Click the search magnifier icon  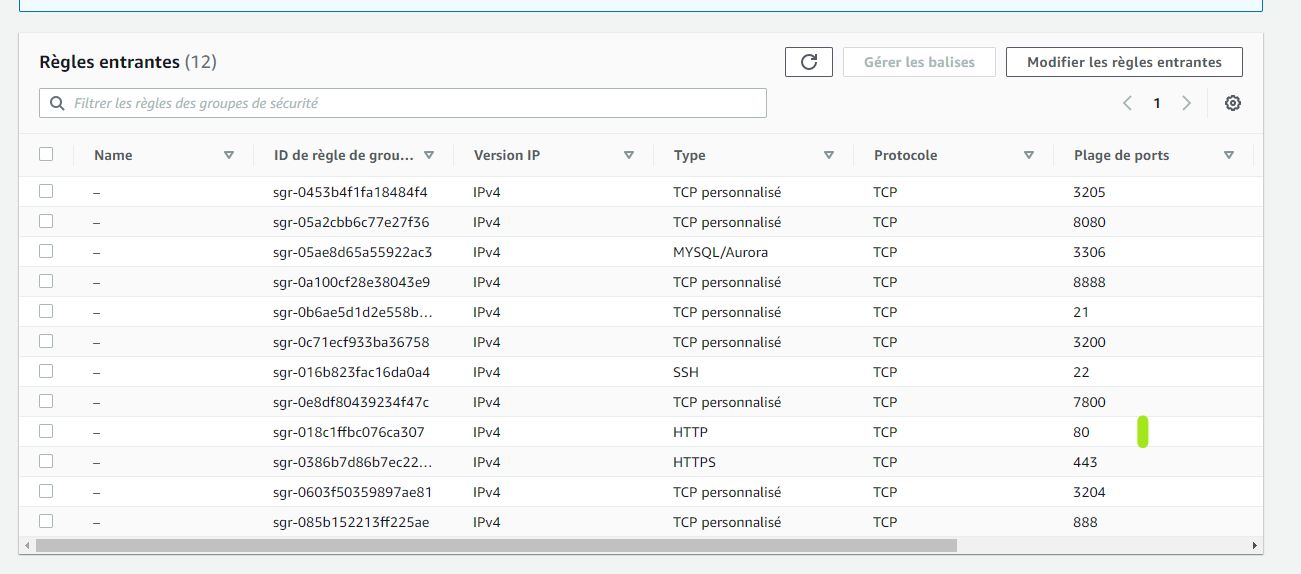click(56, 103)
